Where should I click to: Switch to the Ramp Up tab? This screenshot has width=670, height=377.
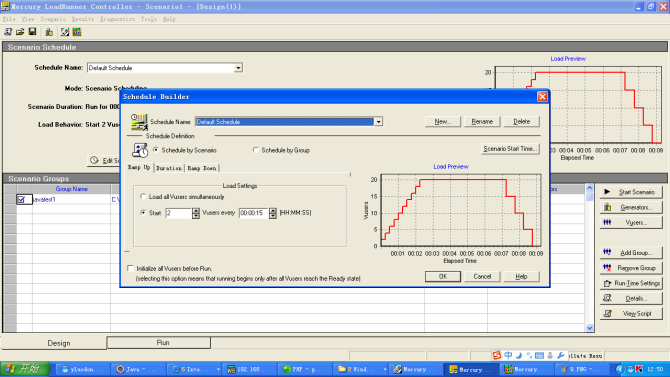coord(139,168)
